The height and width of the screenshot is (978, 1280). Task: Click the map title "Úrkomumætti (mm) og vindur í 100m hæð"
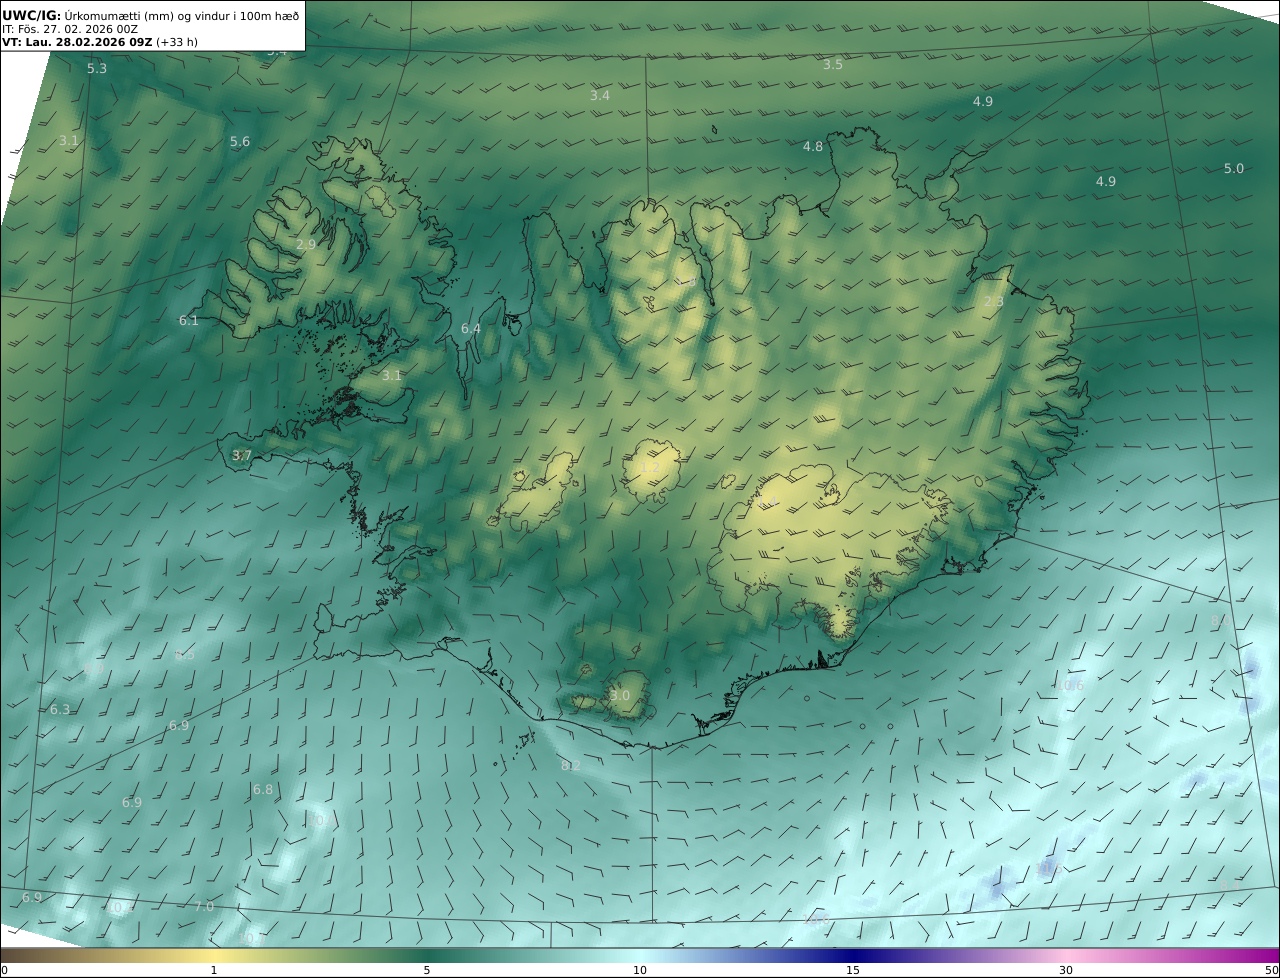[x=182, y=15]
